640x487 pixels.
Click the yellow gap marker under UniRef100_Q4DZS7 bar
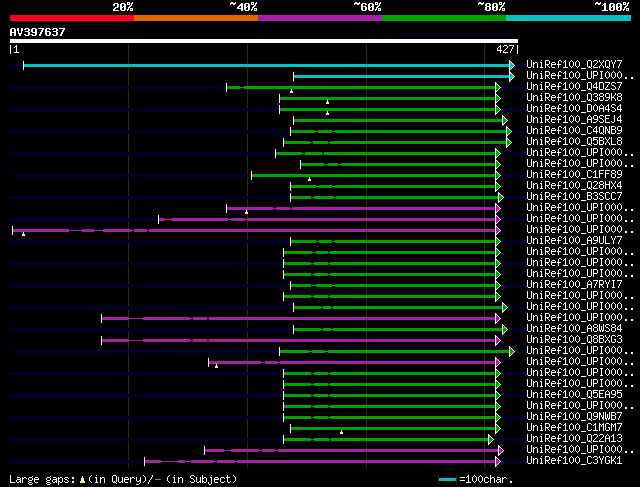(x=291, y=91)
